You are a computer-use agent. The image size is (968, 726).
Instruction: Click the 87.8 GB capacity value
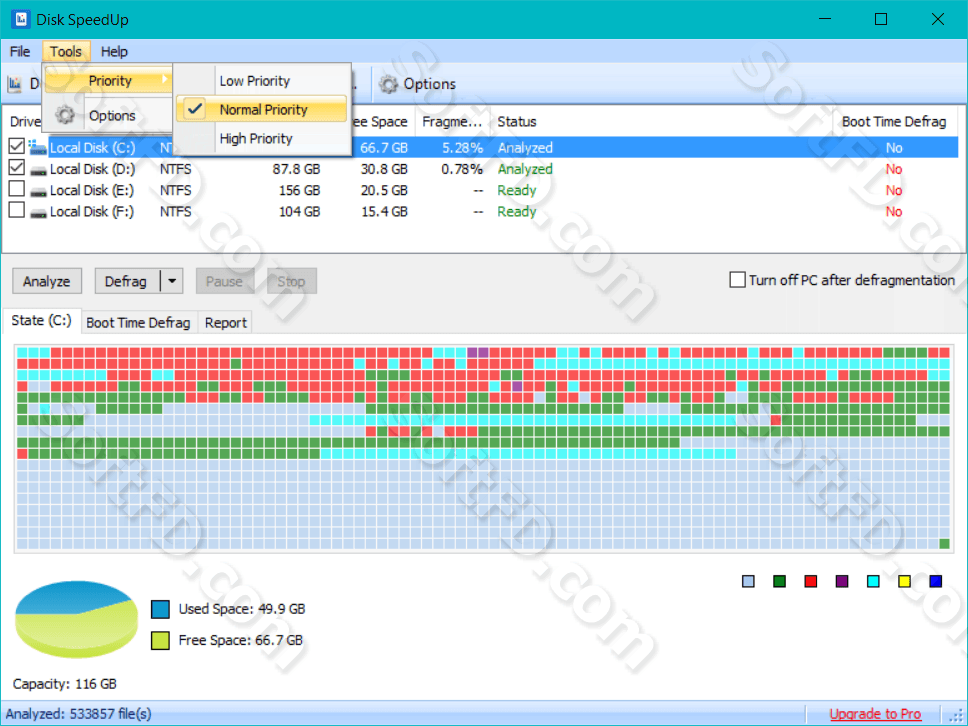pyautogui.click(x=296, y=169)
